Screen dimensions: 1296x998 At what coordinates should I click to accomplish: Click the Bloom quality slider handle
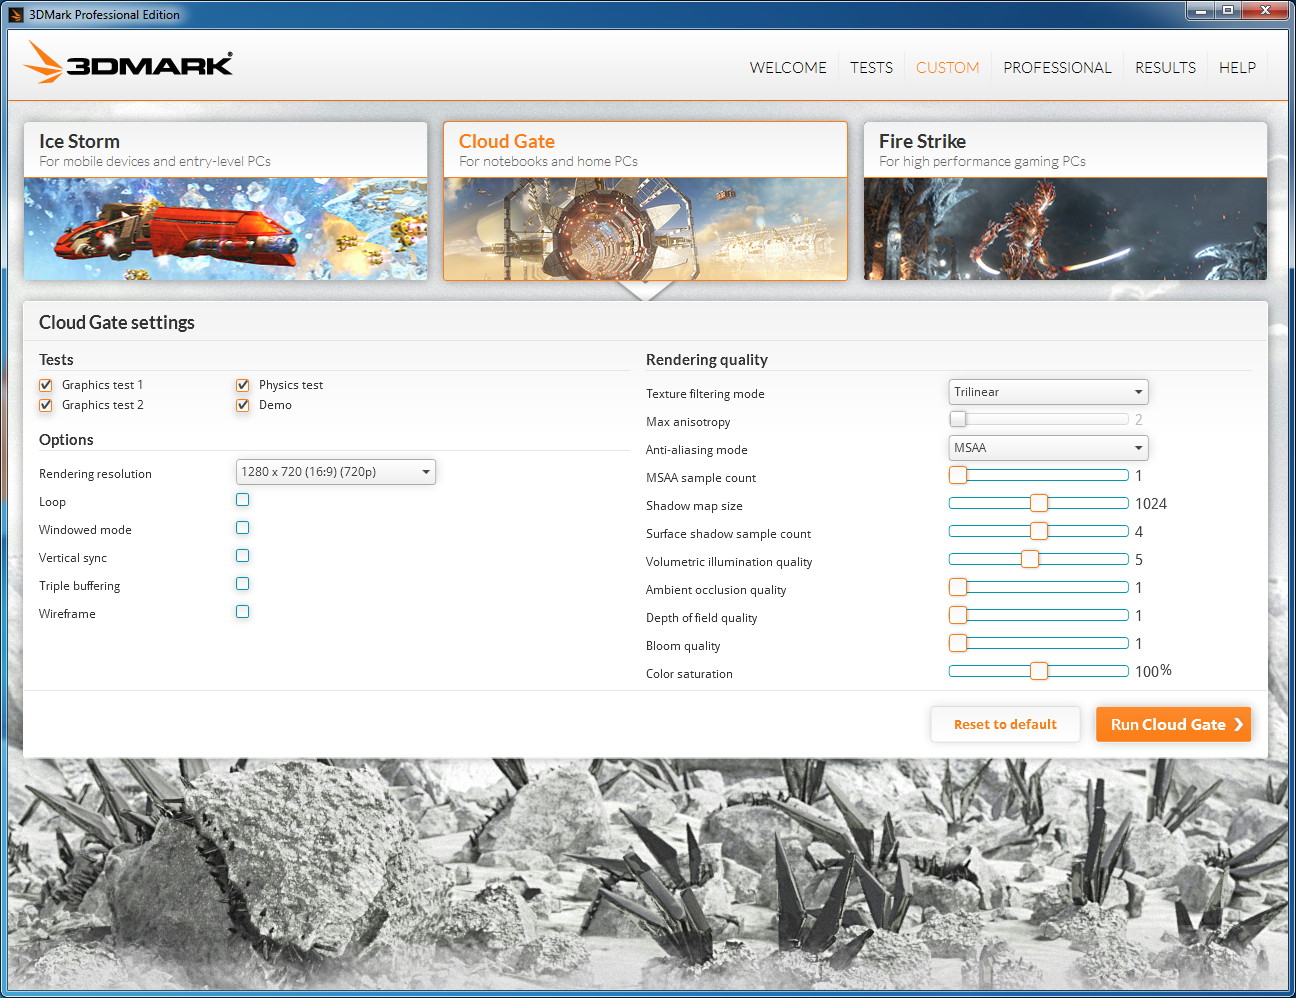click(x=958, y=643)
